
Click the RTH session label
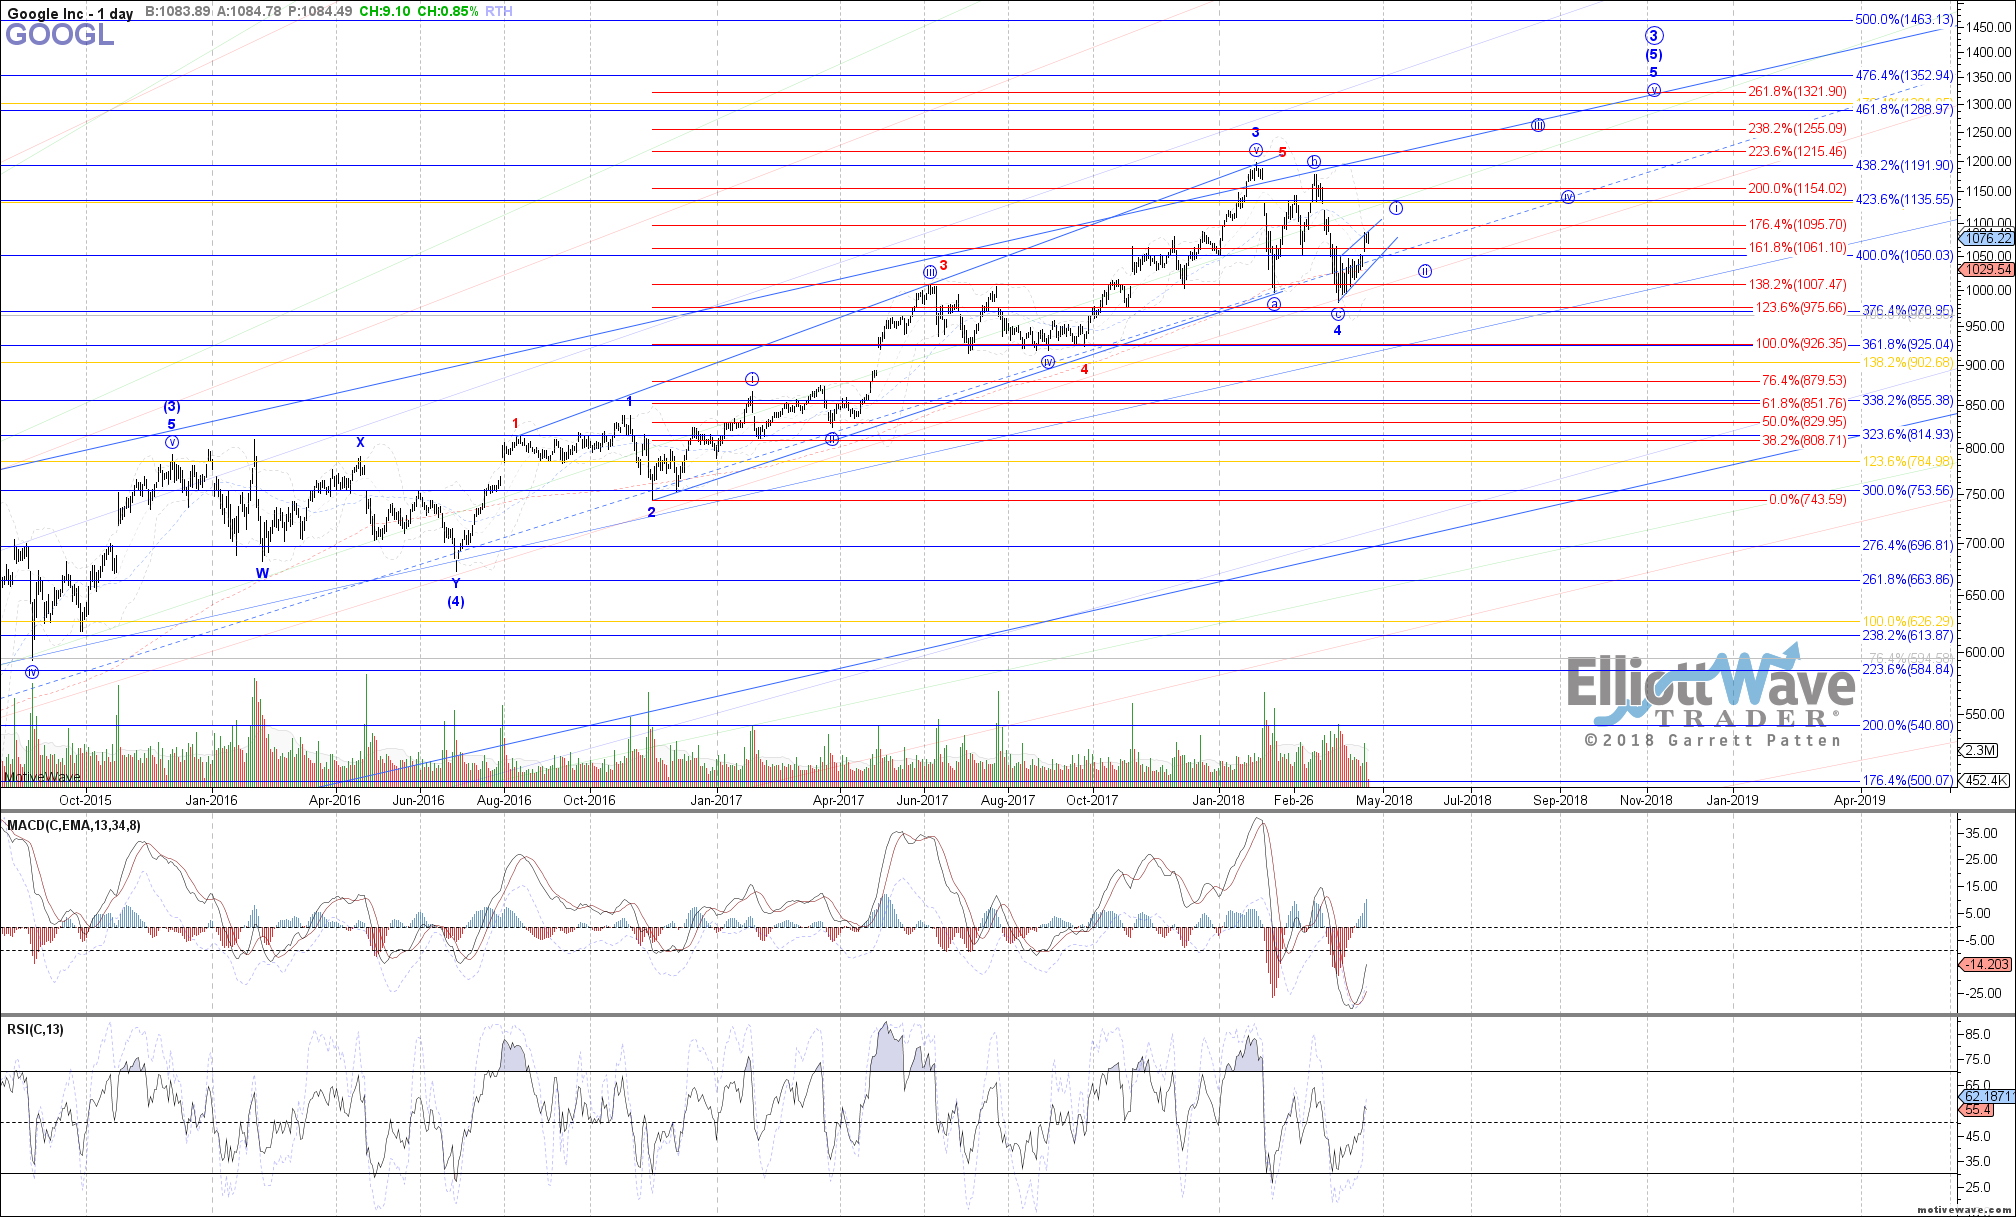(x=498, y=12)
